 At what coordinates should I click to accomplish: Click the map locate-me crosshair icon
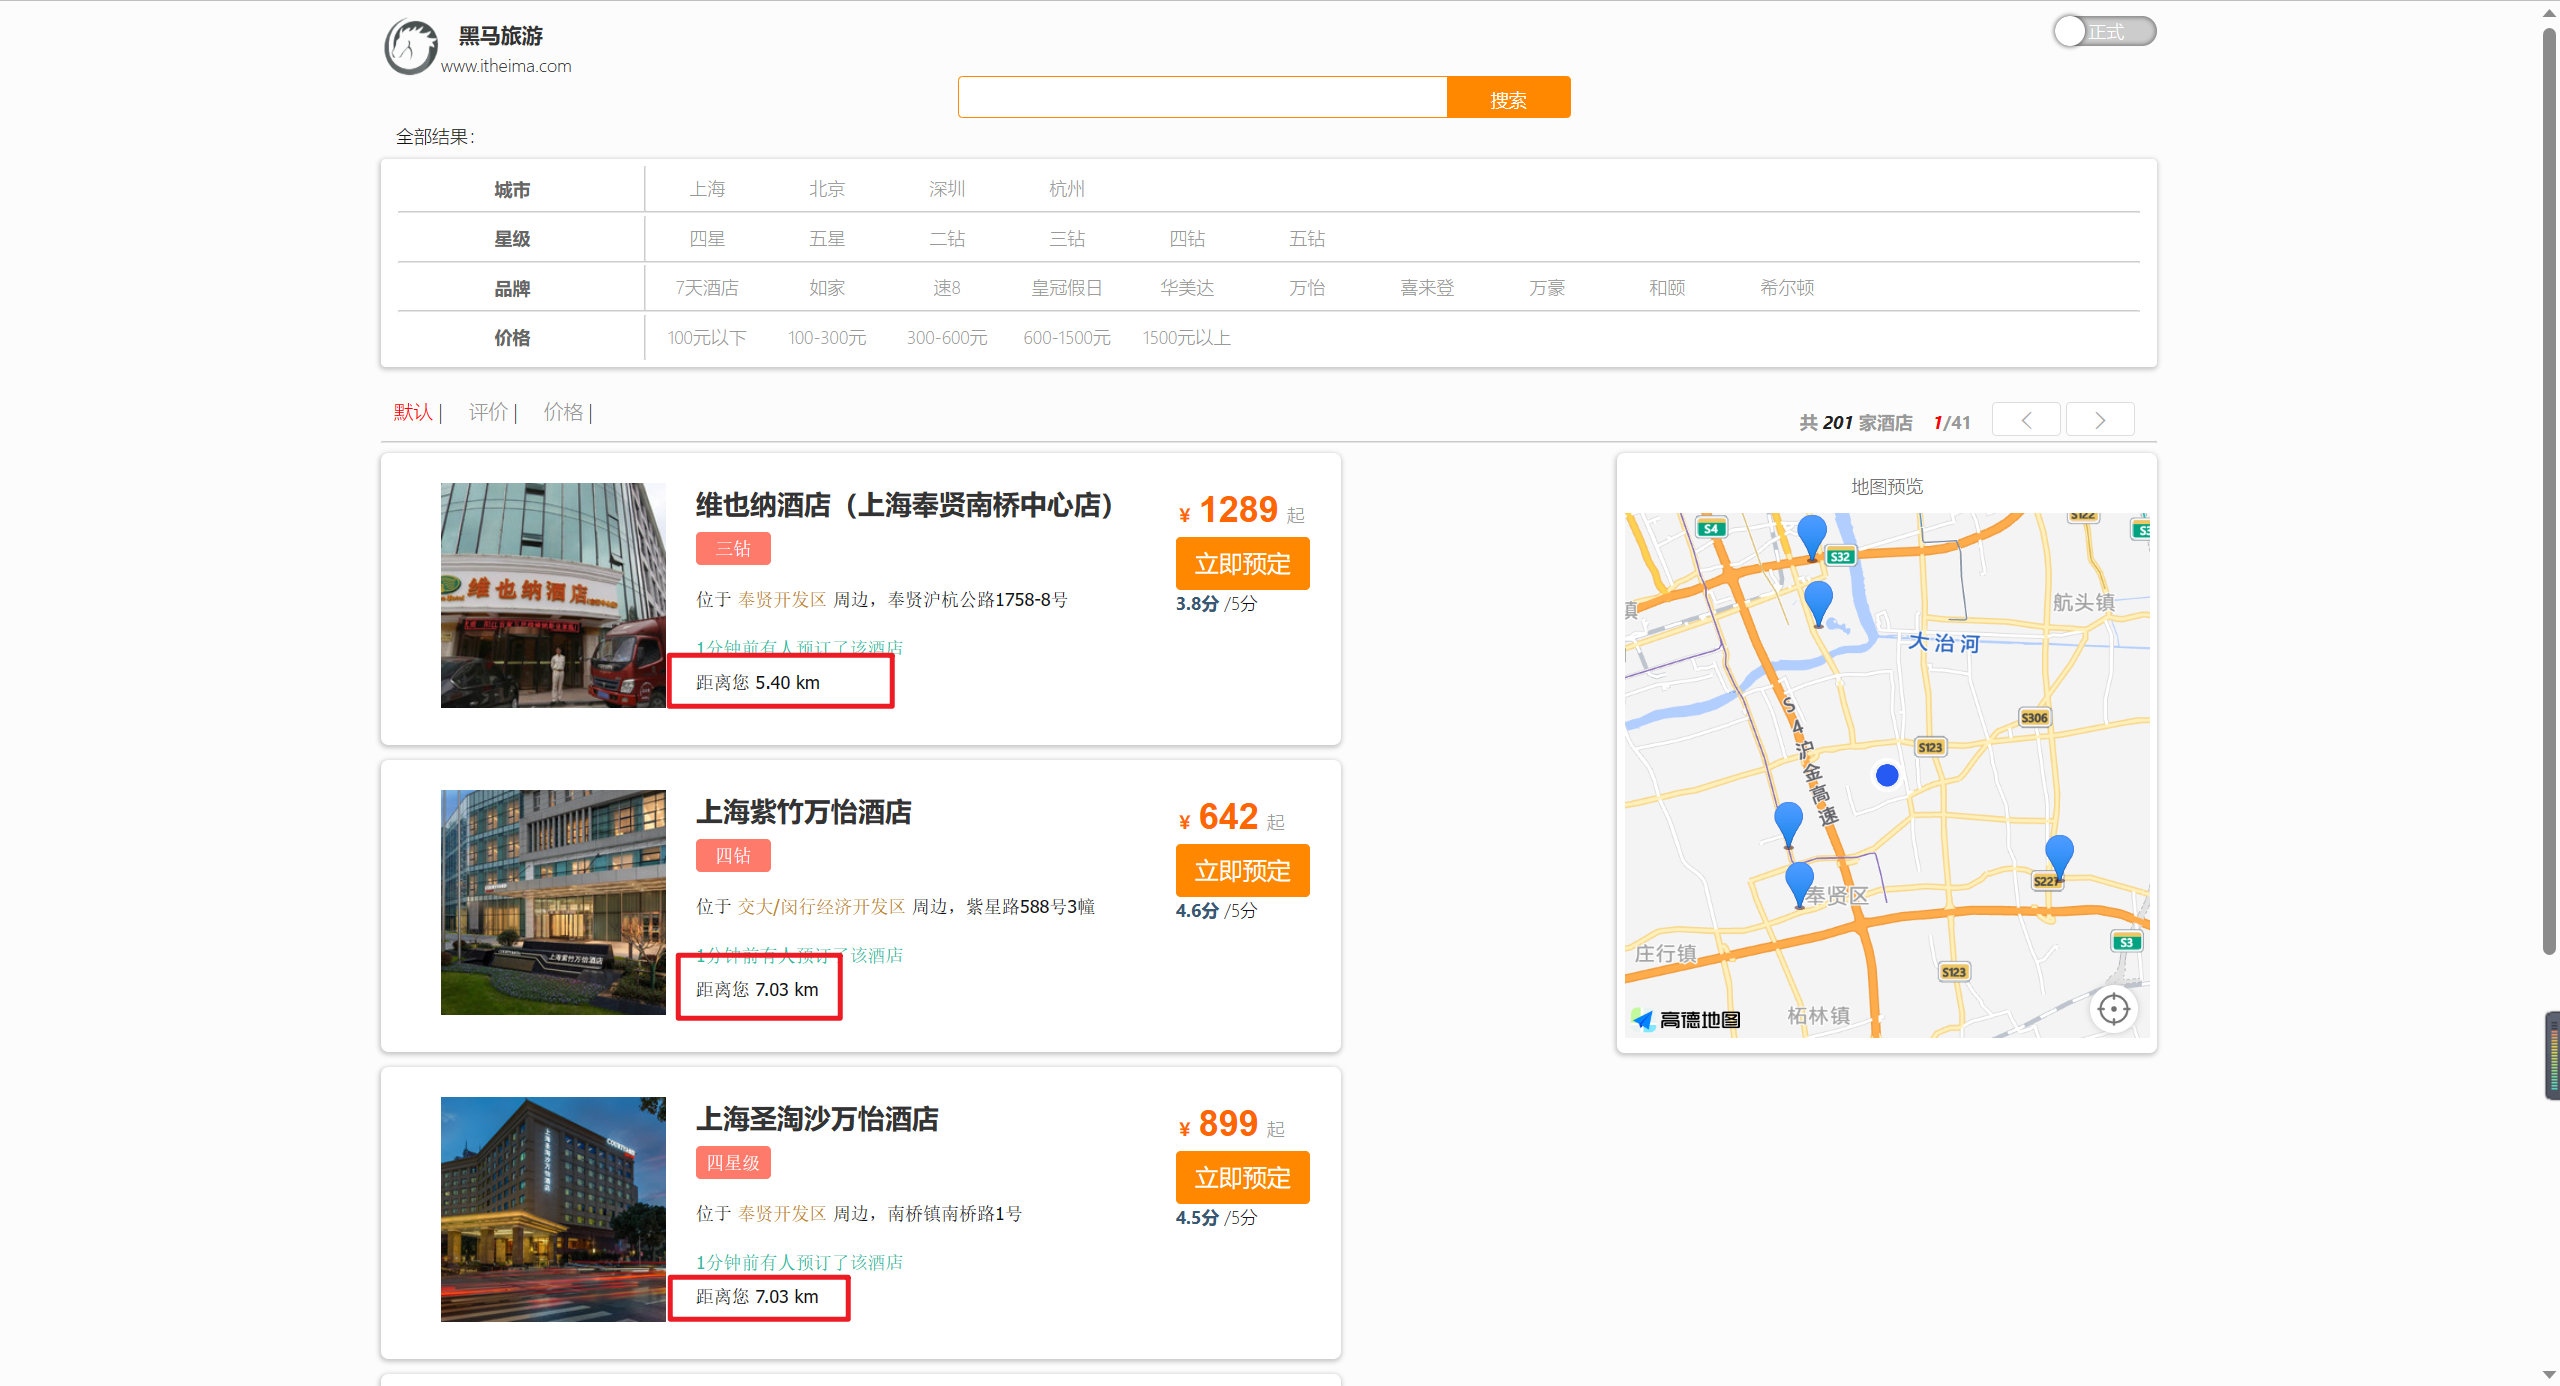coord(2113,1009)
